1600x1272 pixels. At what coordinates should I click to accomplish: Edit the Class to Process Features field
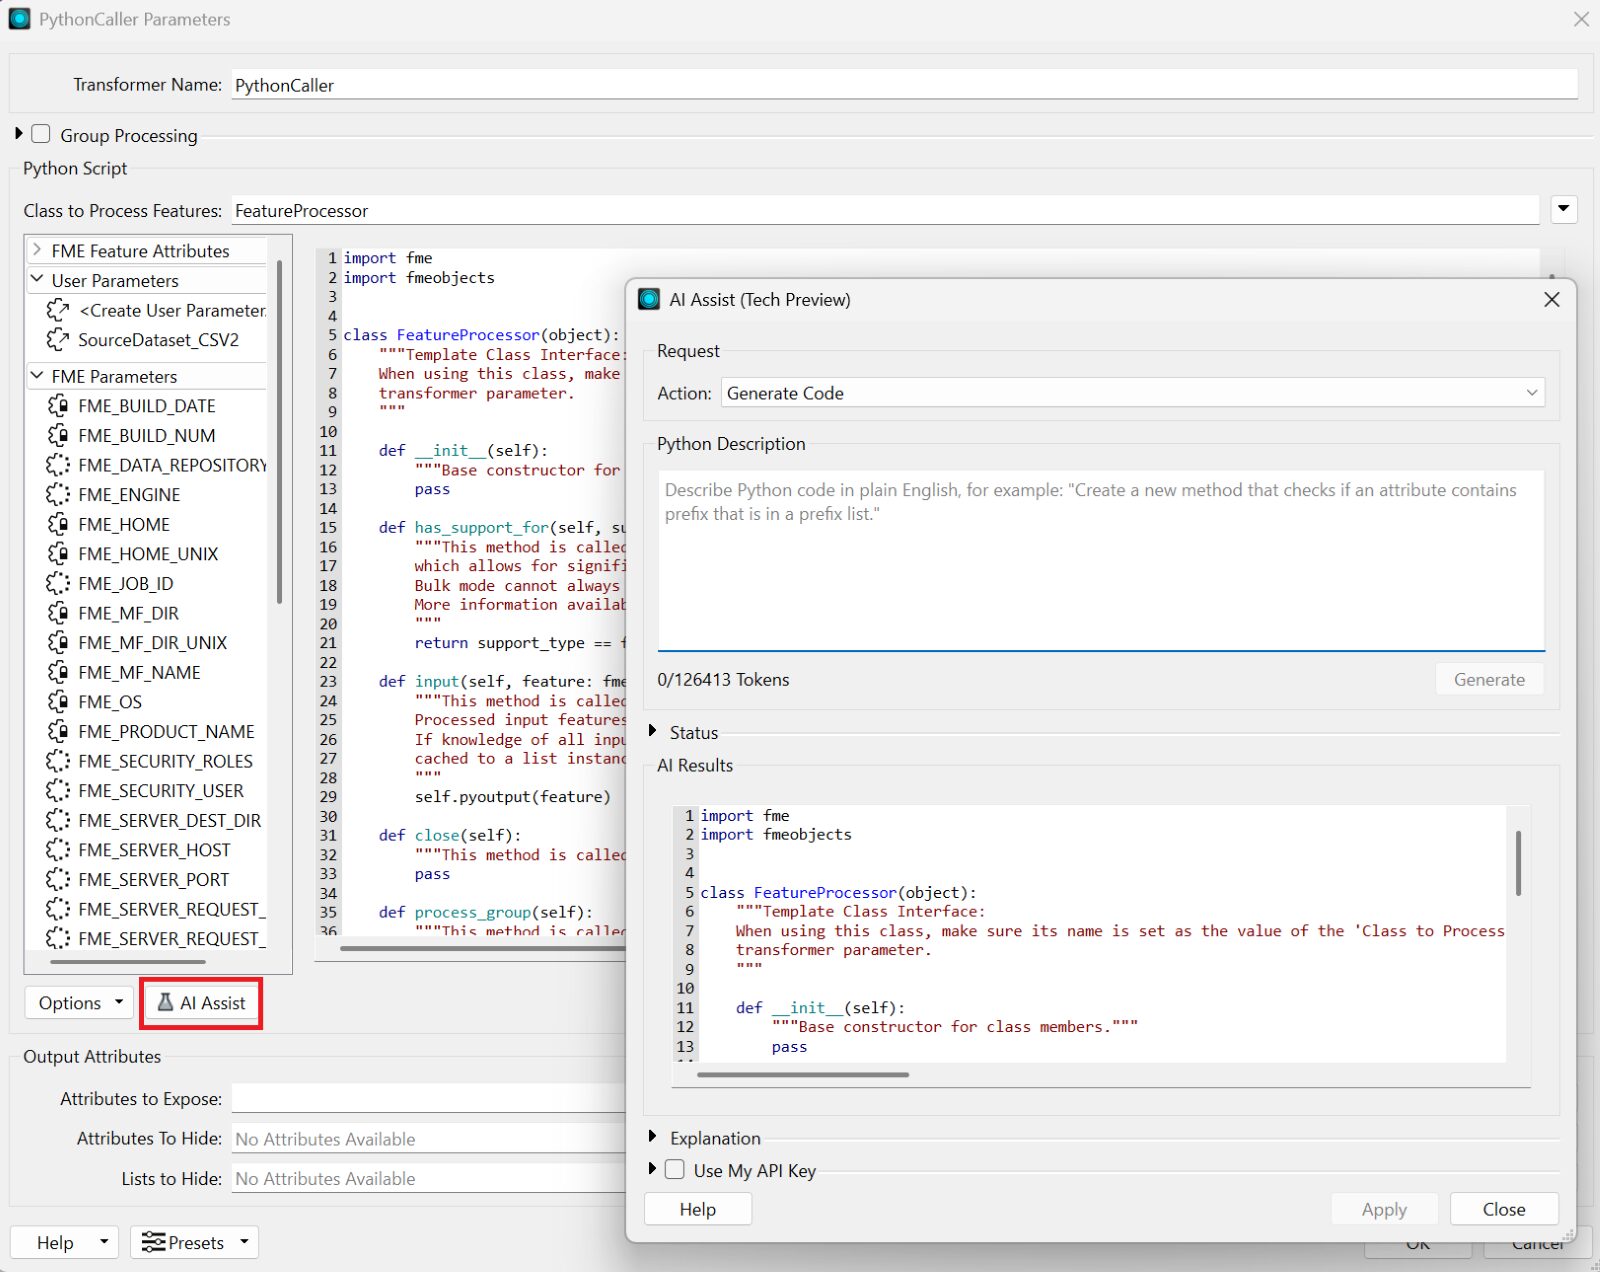click(885, 210)
